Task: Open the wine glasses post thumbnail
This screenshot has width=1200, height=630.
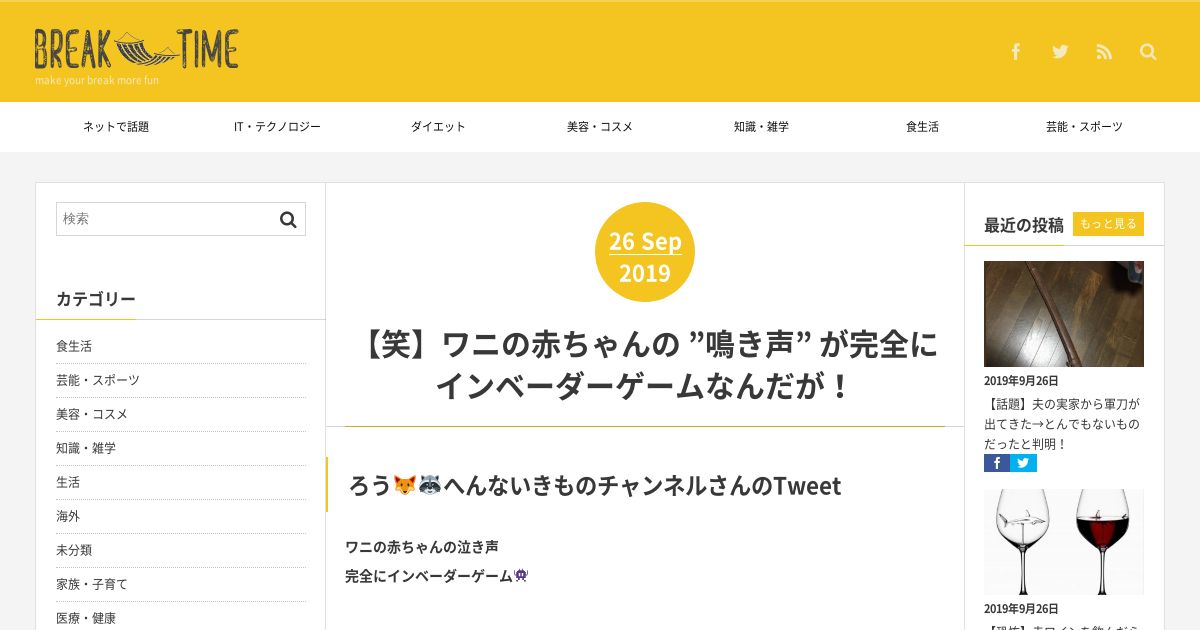Action: point(1064,542)
